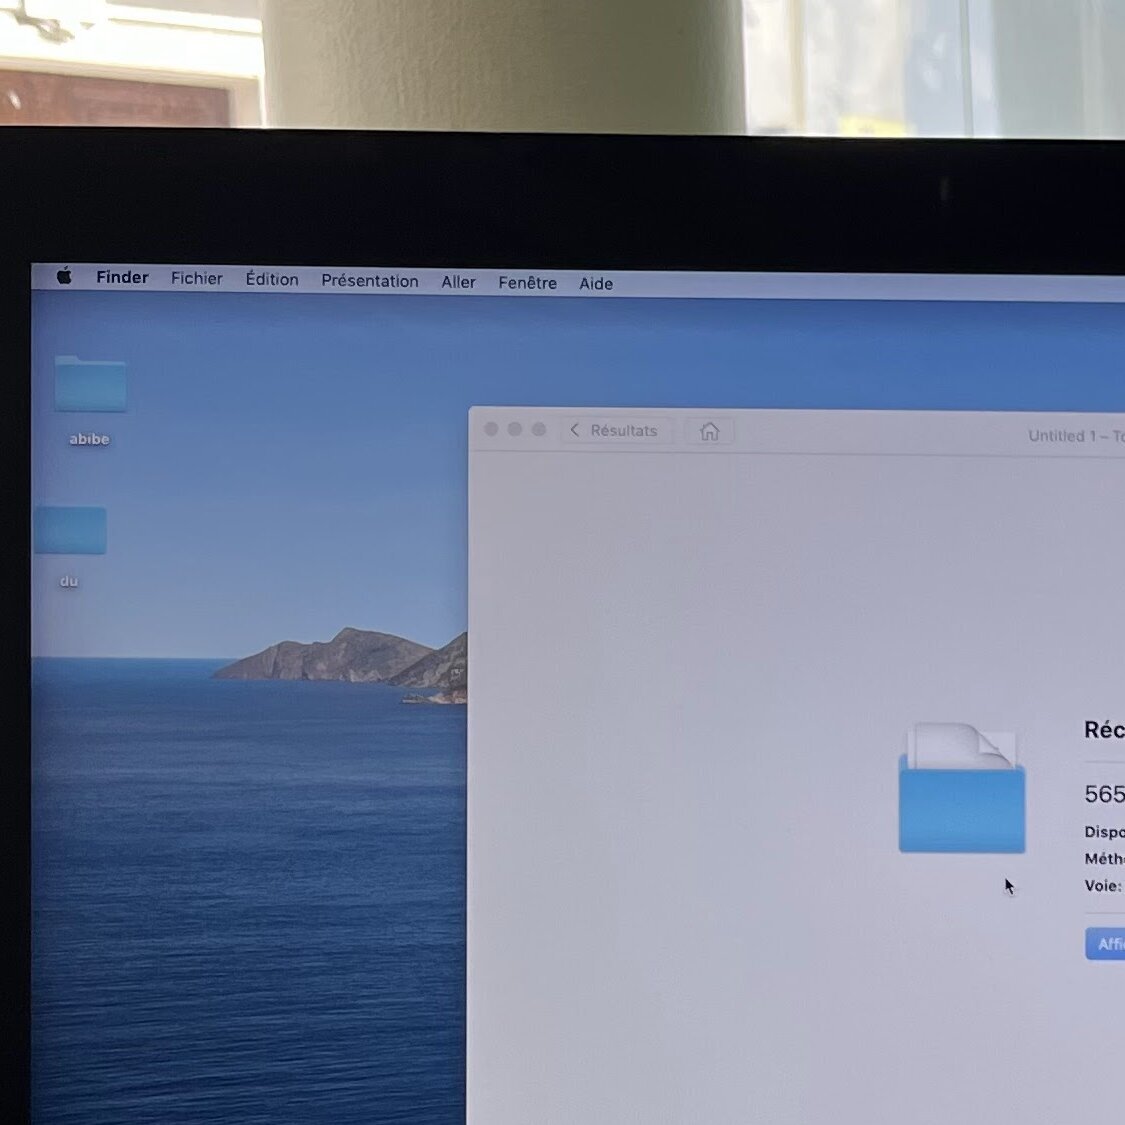The height and width of the screenshot is (1125, 1125).
Task: Open the Fenêtre menu
Action: point(527,283)
